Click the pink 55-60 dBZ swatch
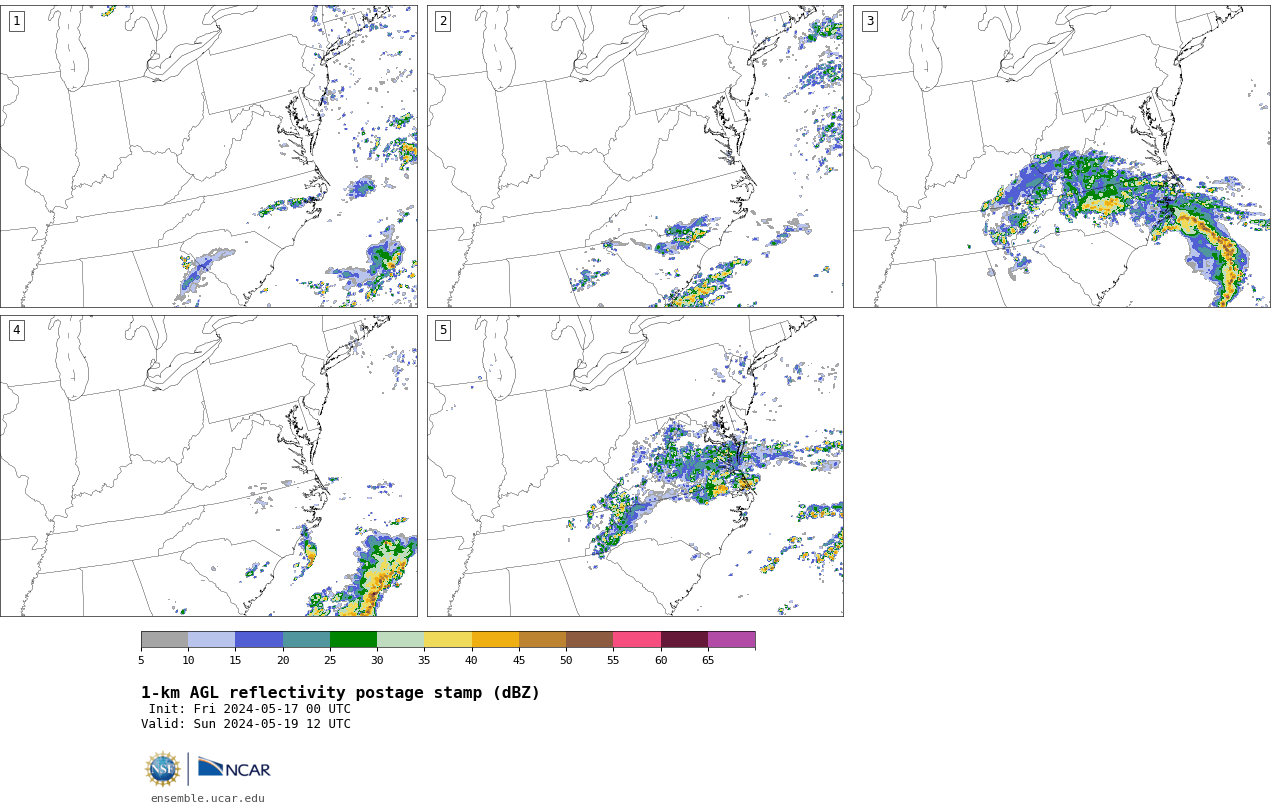 637,640
